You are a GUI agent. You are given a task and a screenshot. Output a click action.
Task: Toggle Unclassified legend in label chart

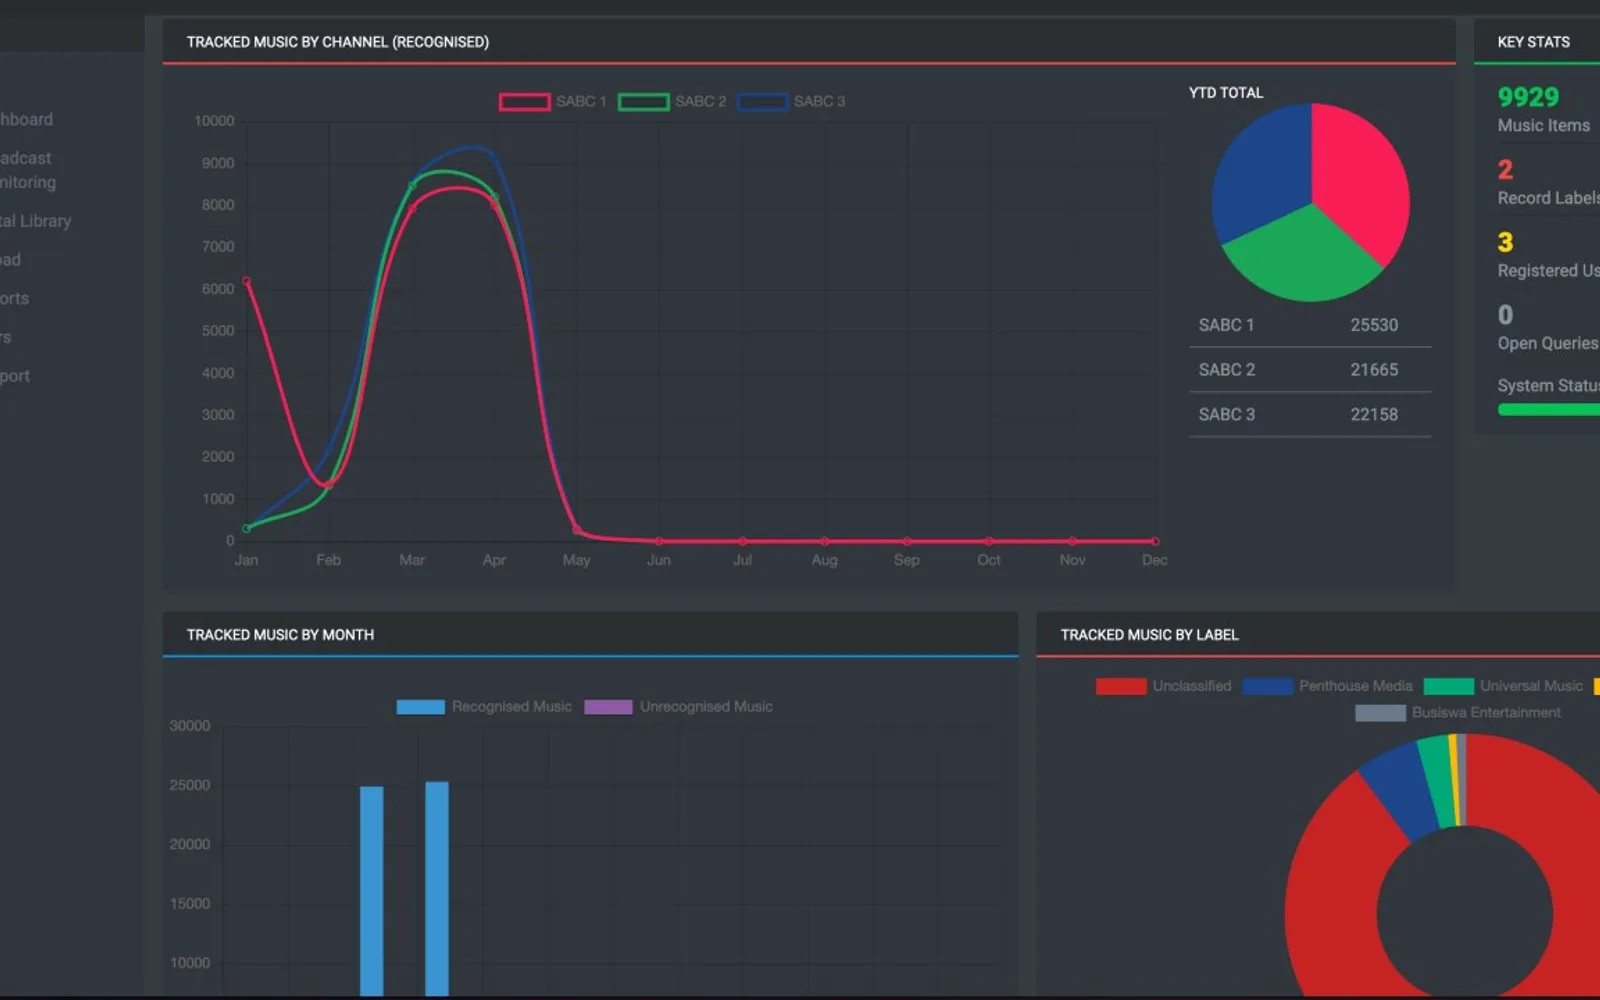[1163, 686]
